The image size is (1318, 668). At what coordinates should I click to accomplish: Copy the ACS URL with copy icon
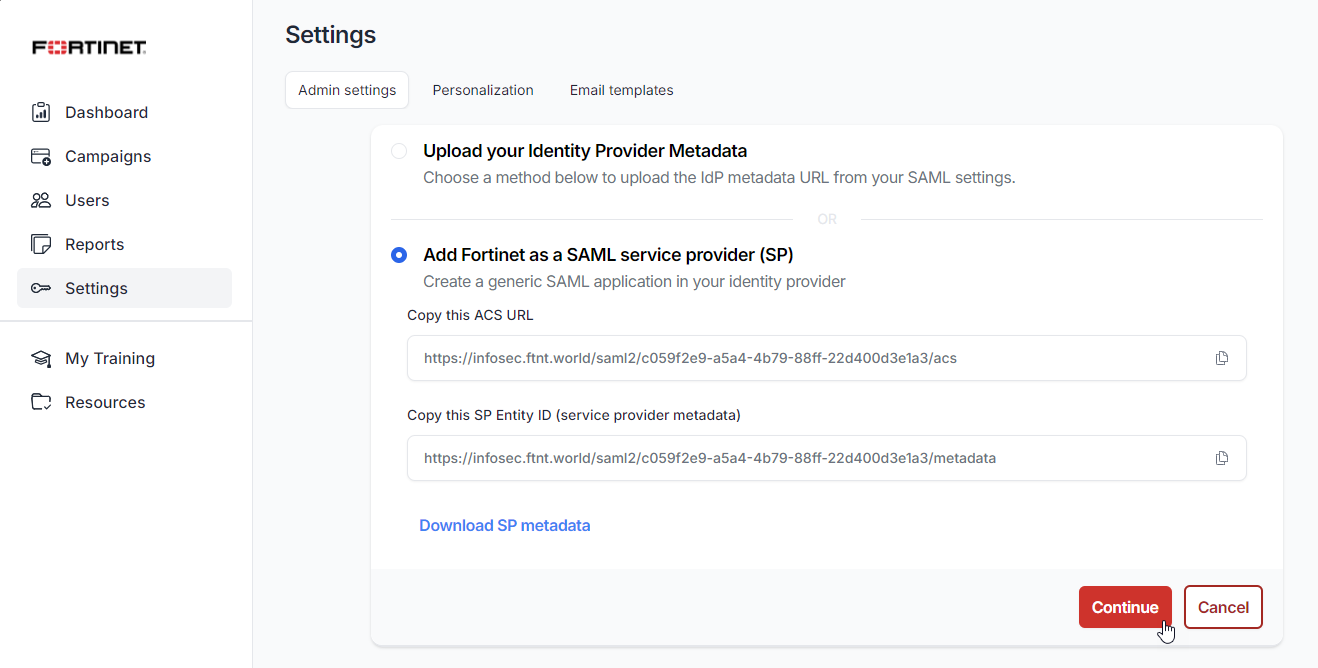coord(1221,358)
